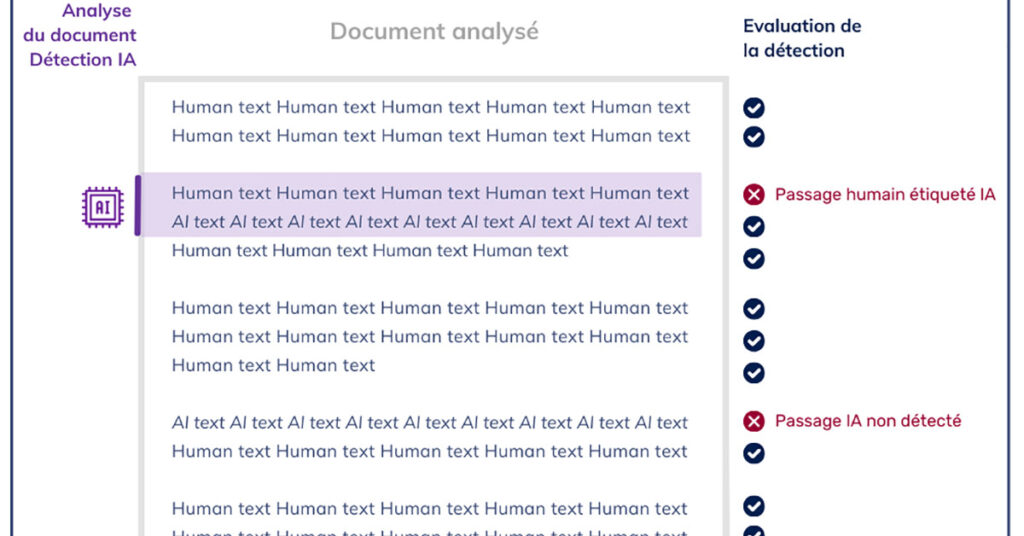Click the purple vertical bar left of the highlighted passage
Screen dimensions: 1024x536
pyautogui.click(x=137, y=206)
